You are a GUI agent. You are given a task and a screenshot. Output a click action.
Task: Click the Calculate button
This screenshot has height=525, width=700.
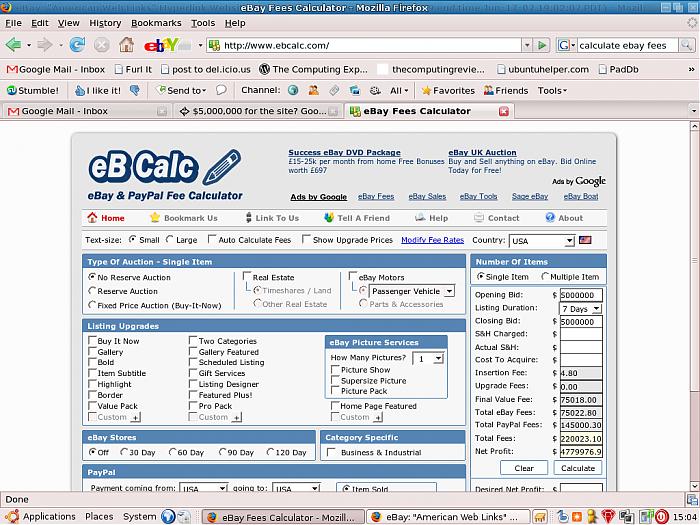coord(578,468)
